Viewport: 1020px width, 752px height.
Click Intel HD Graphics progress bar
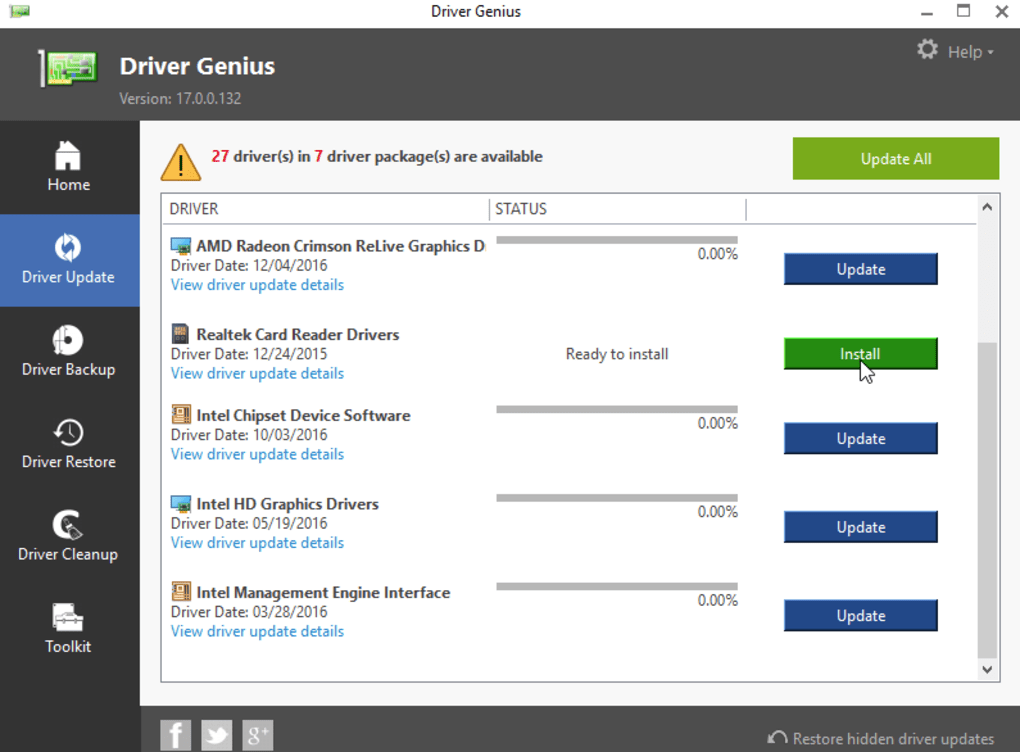coord(617,498)
